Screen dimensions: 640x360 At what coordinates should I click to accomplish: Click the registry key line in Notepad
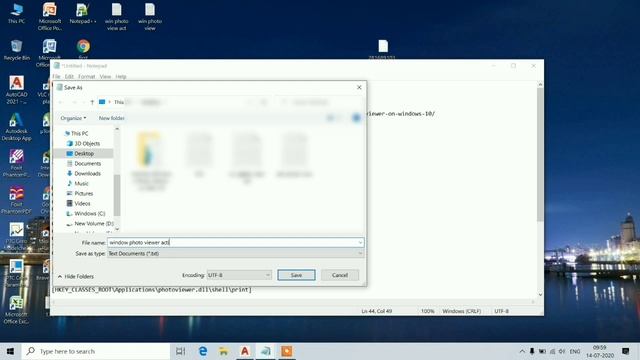[152, 289]
